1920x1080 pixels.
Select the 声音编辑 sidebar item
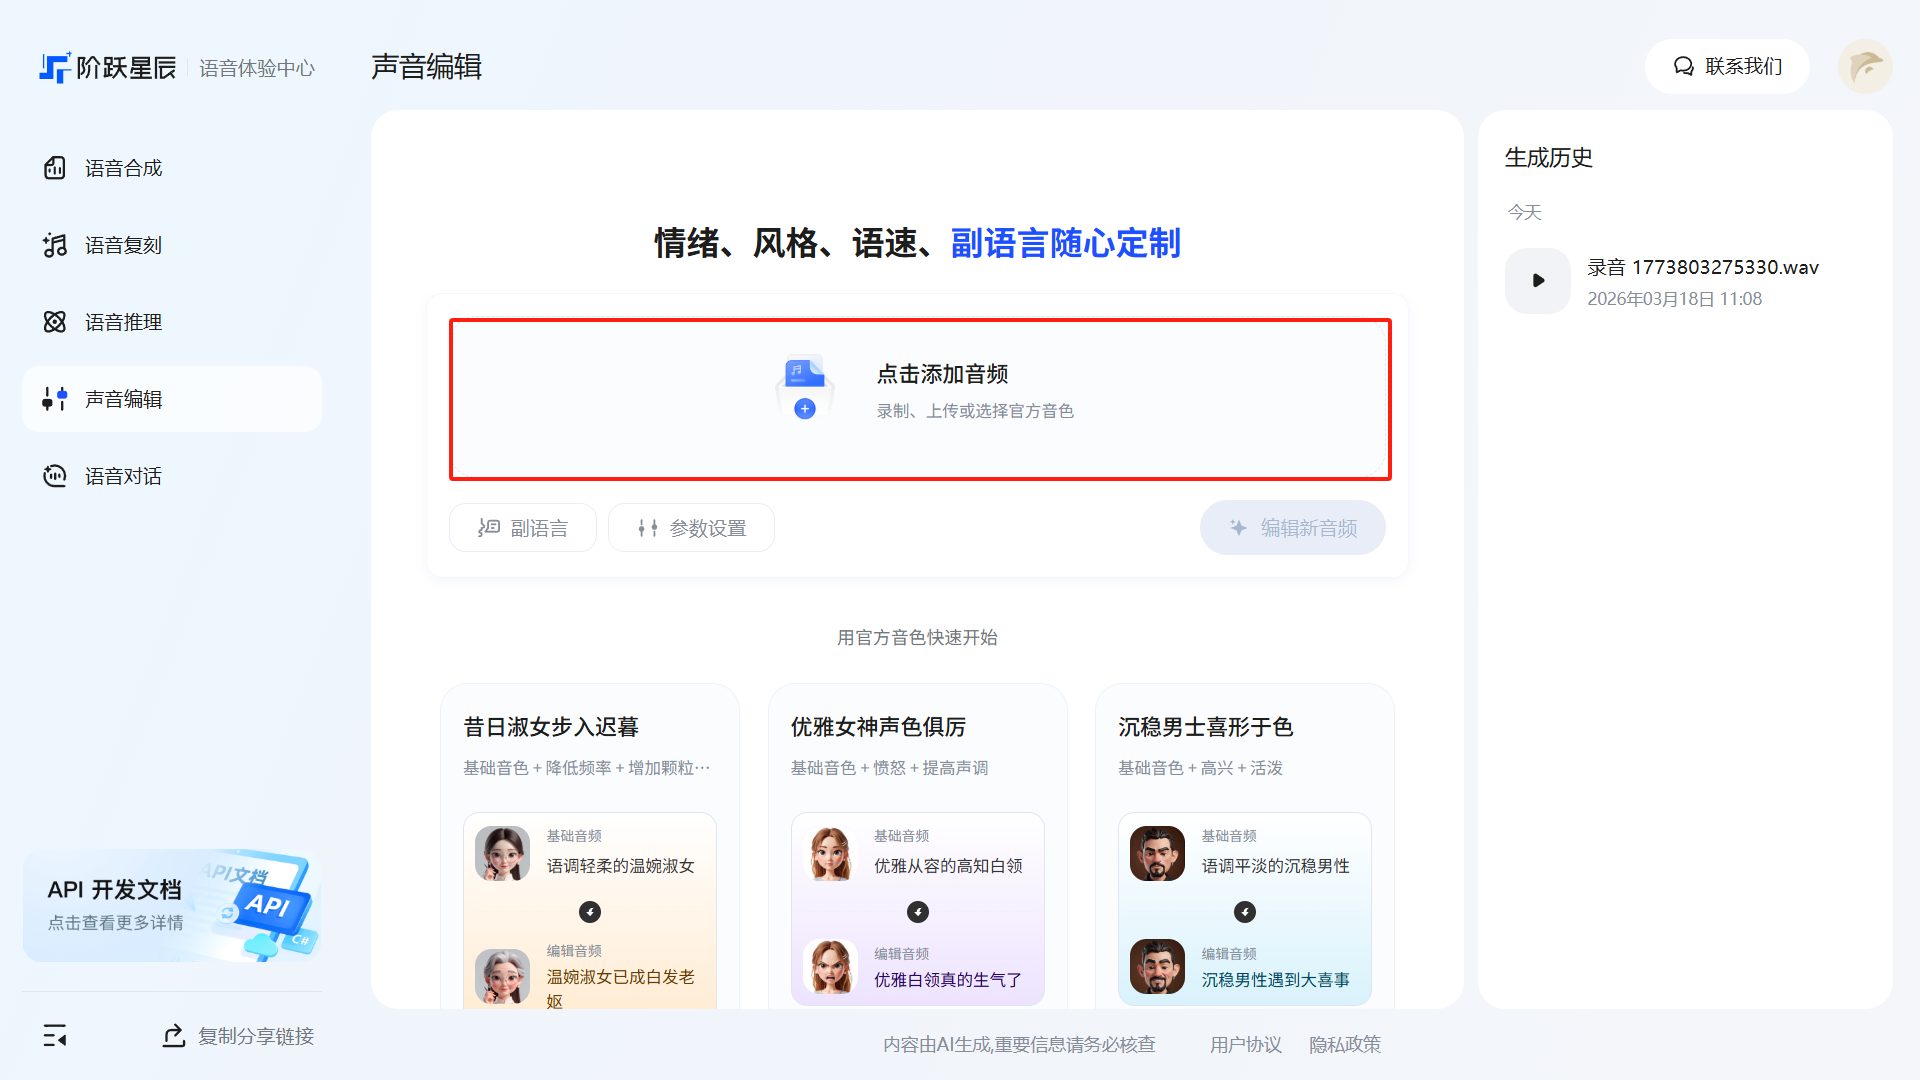123,399
